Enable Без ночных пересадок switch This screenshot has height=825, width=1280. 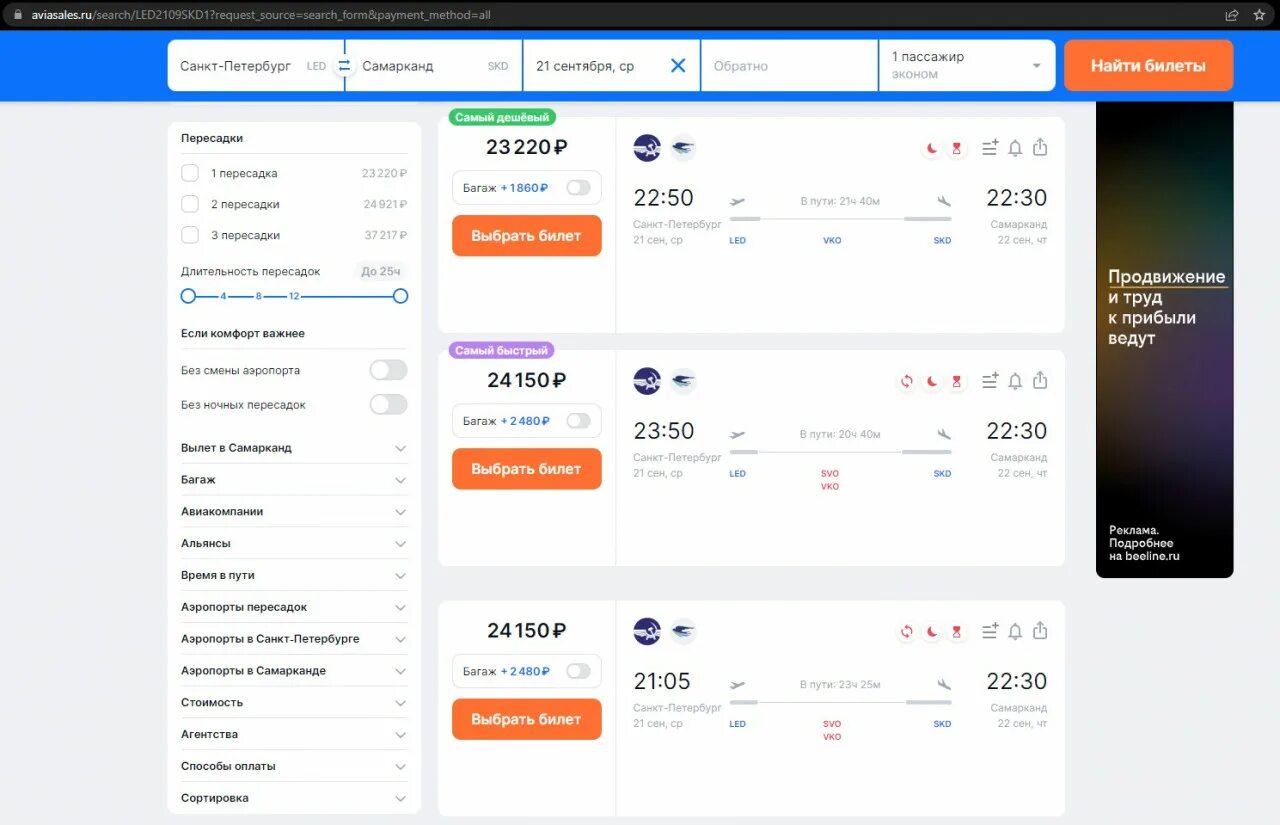pos(388,404)
